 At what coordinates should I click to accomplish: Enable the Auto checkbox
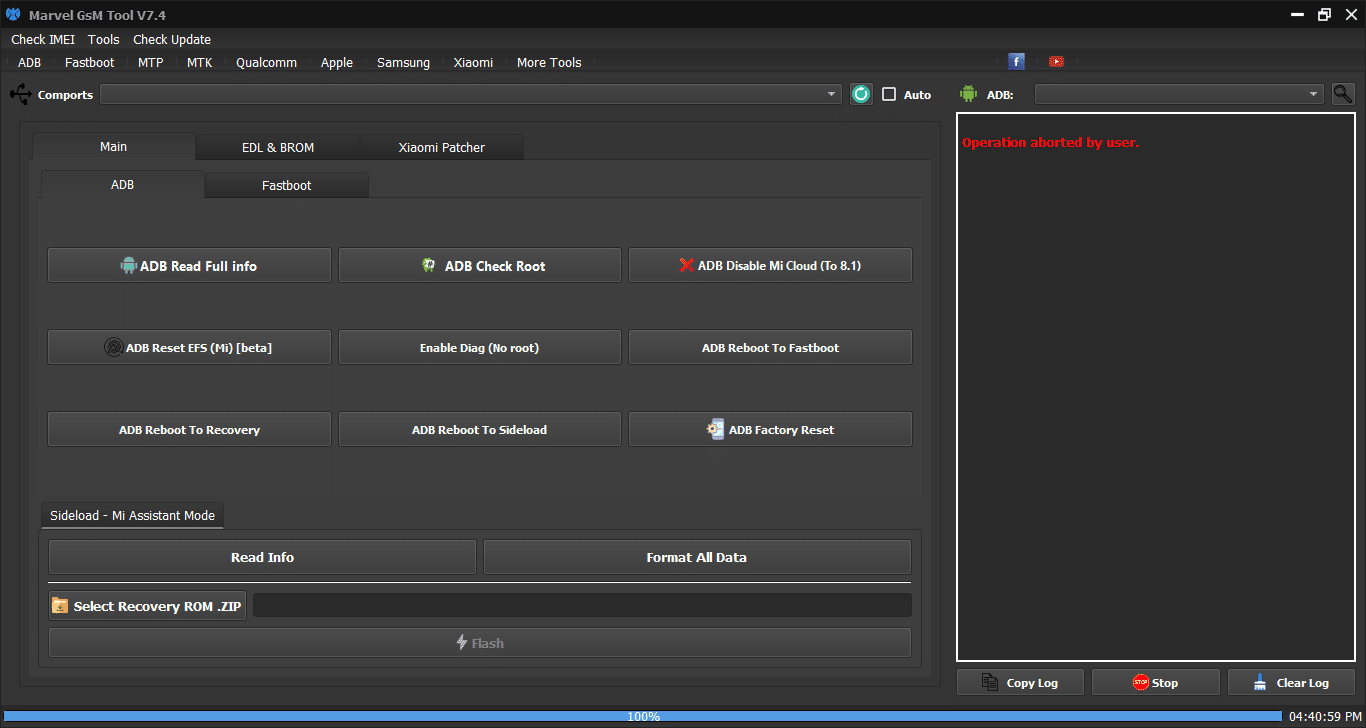coord(889,95)
